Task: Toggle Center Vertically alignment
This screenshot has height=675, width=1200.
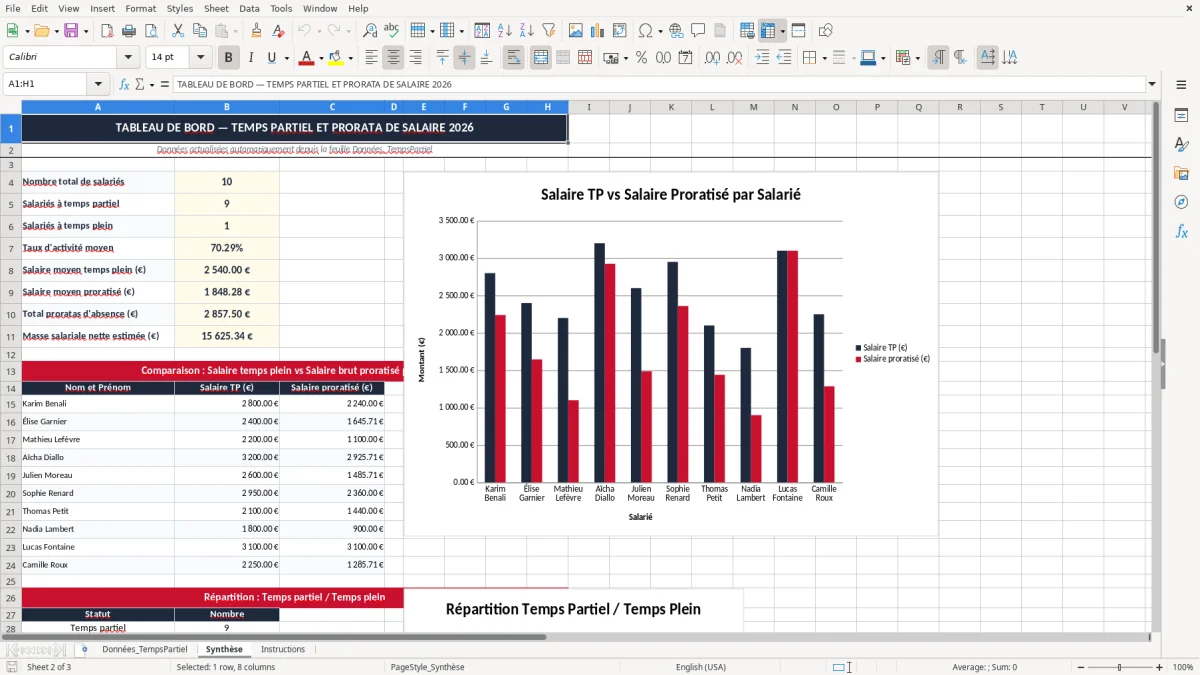Action: coord(464,58)
